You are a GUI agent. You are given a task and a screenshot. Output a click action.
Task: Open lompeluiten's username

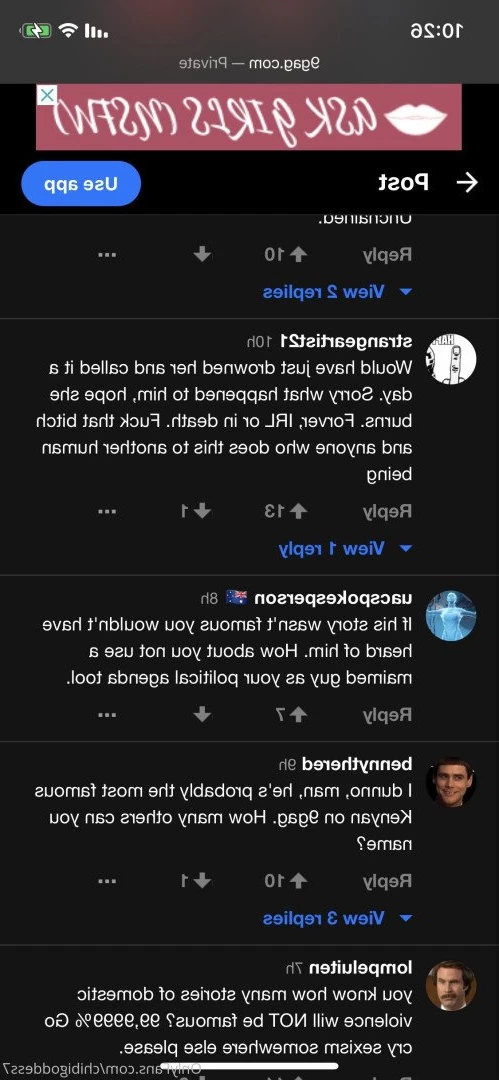[360, 968]
